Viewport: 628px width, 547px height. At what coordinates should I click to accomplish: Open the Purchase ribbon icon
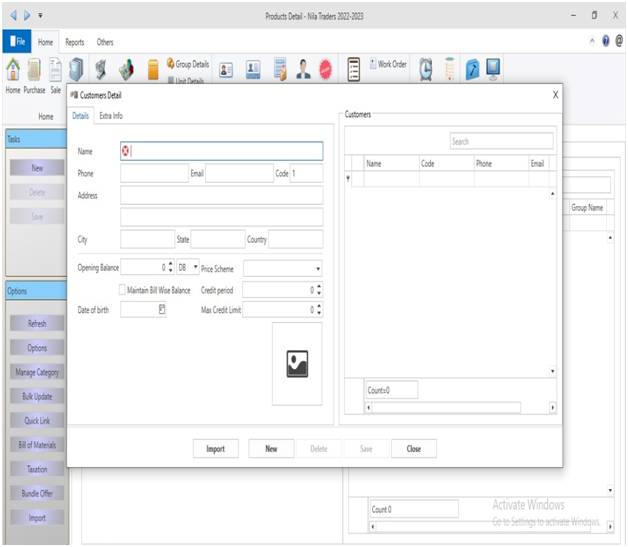34,69
